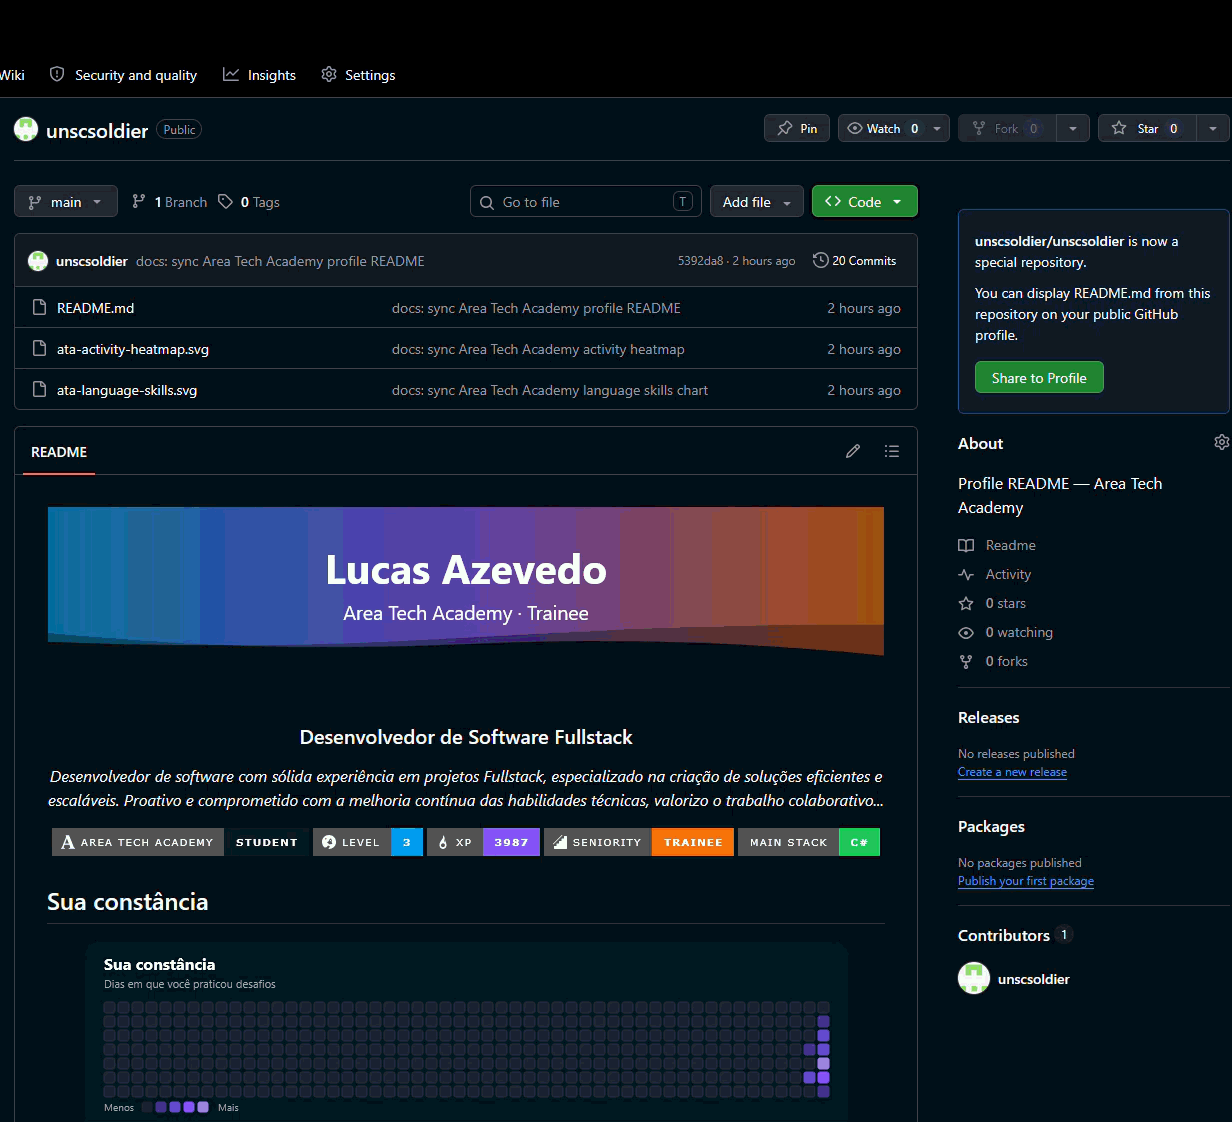1232x1122 pixels.
Task: Open the About settings gear icon
Action: pos(1222,442)
